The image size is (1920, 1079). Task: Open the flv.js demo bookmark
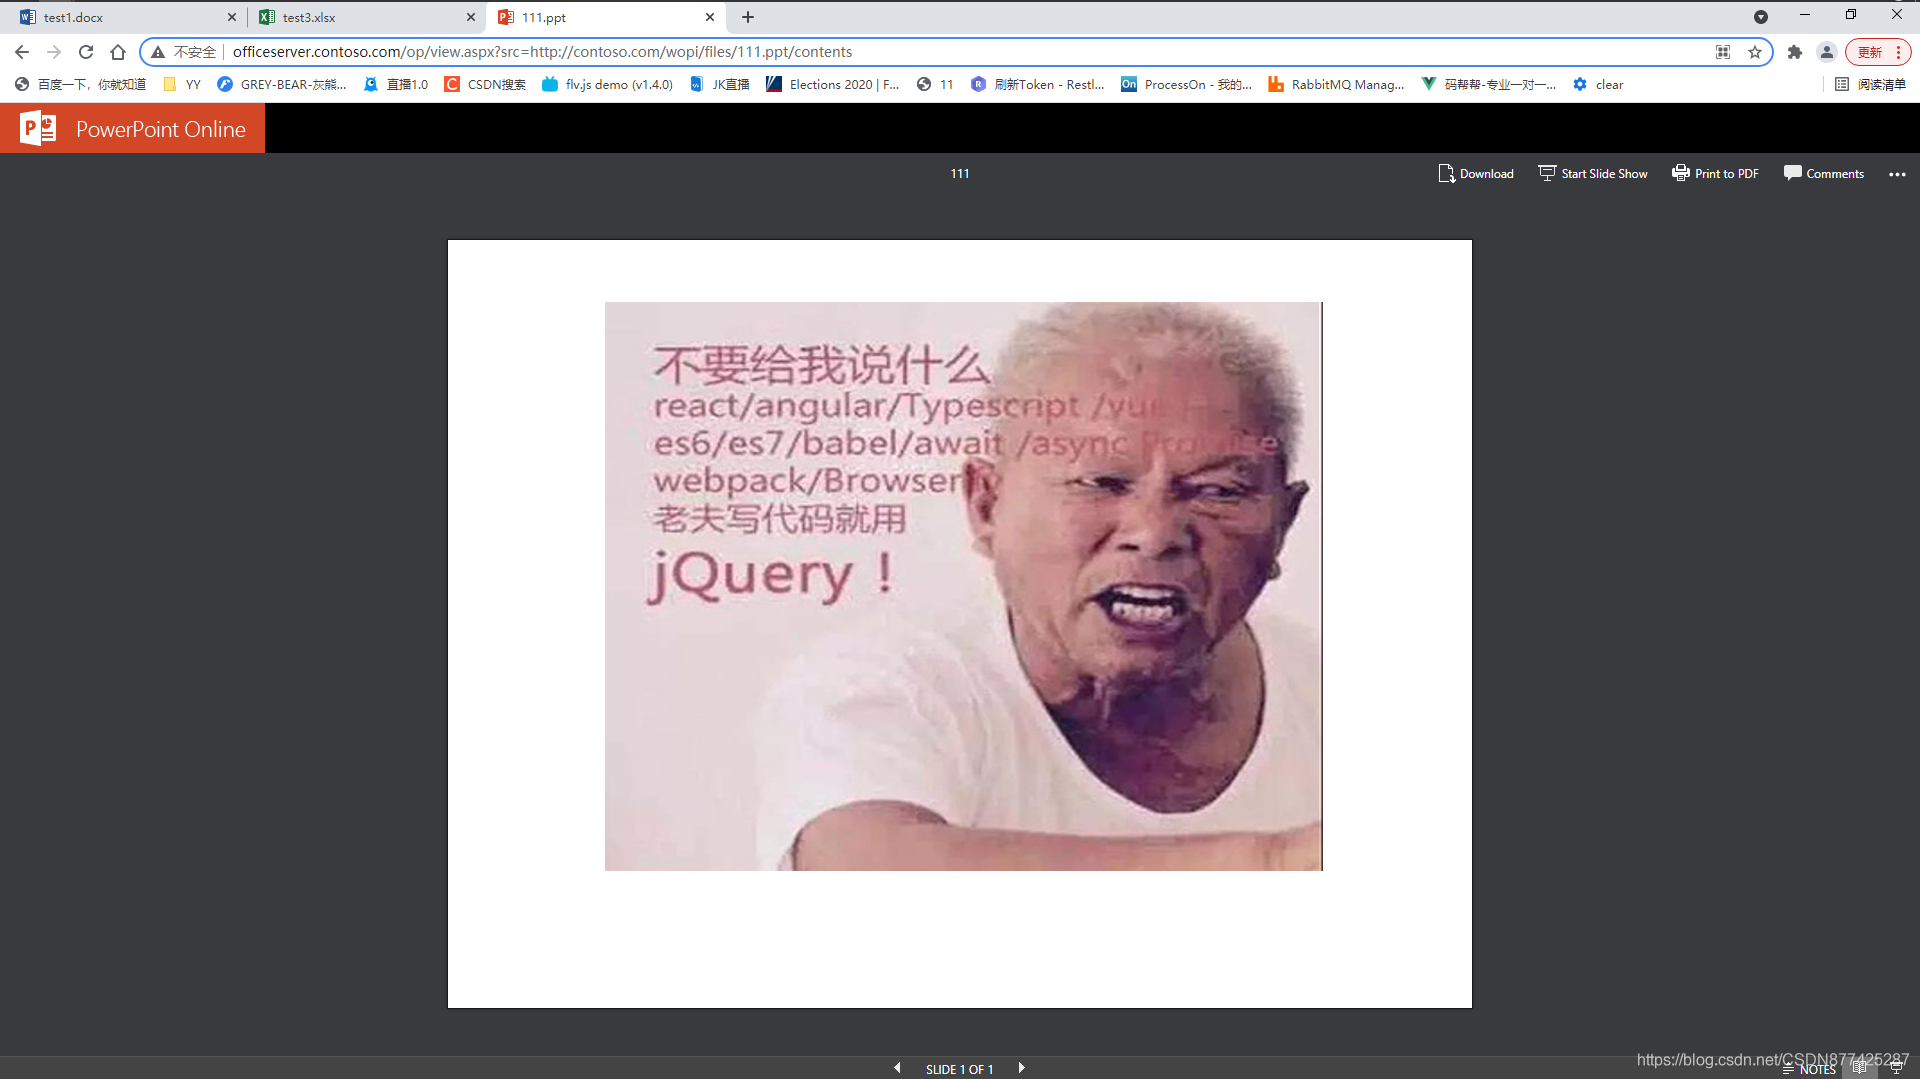point(607,85)
